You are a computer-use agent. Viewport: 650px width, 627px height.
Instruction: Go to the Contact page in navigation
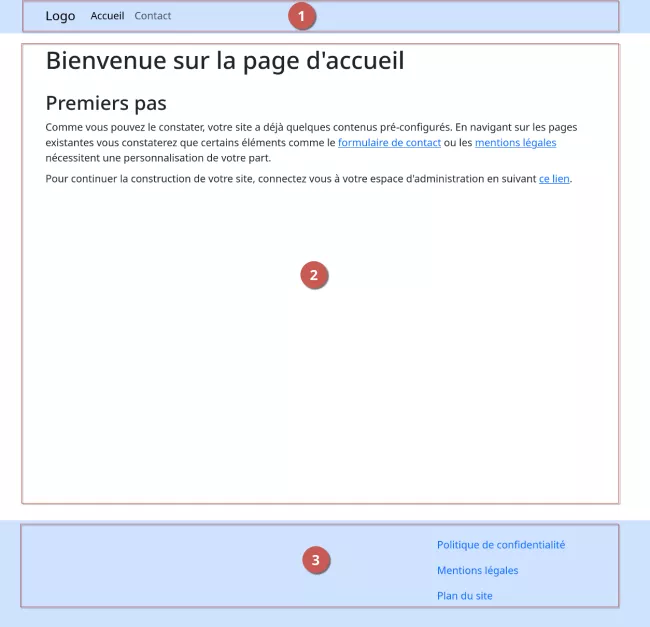pyautogui.click(x=153, y=16)
